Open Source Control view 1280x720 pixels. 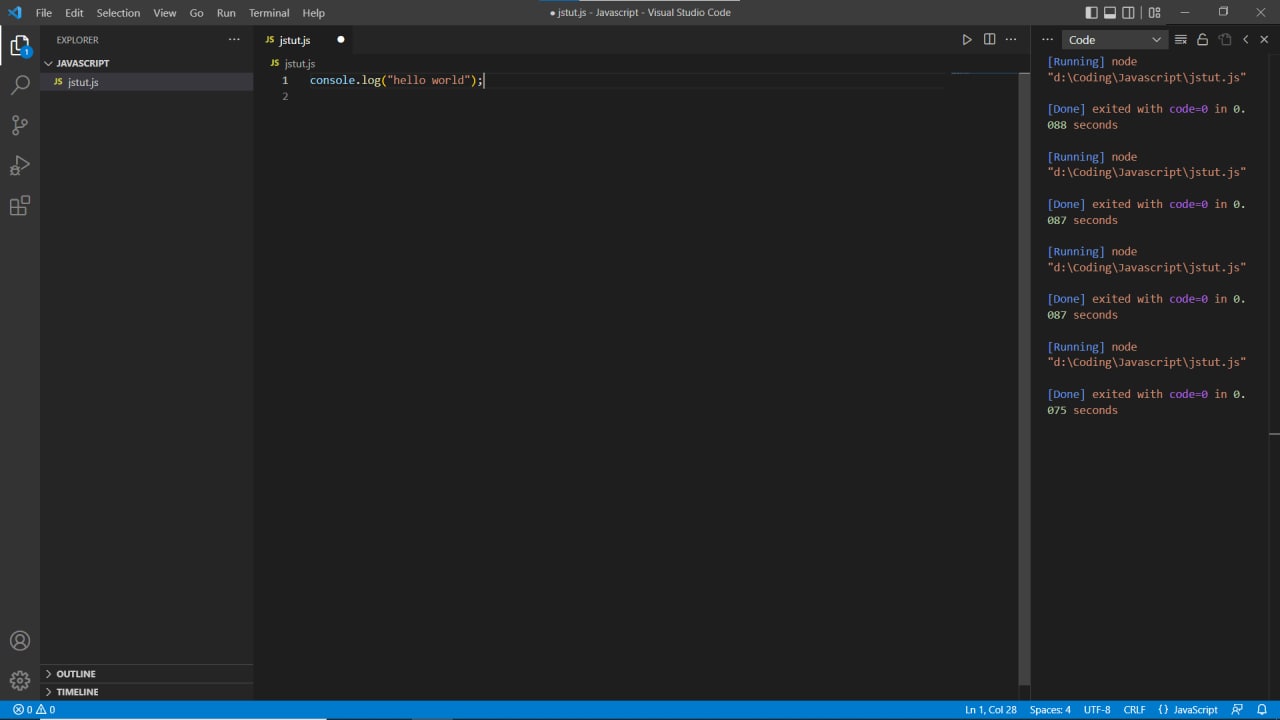tap(20, 125)
